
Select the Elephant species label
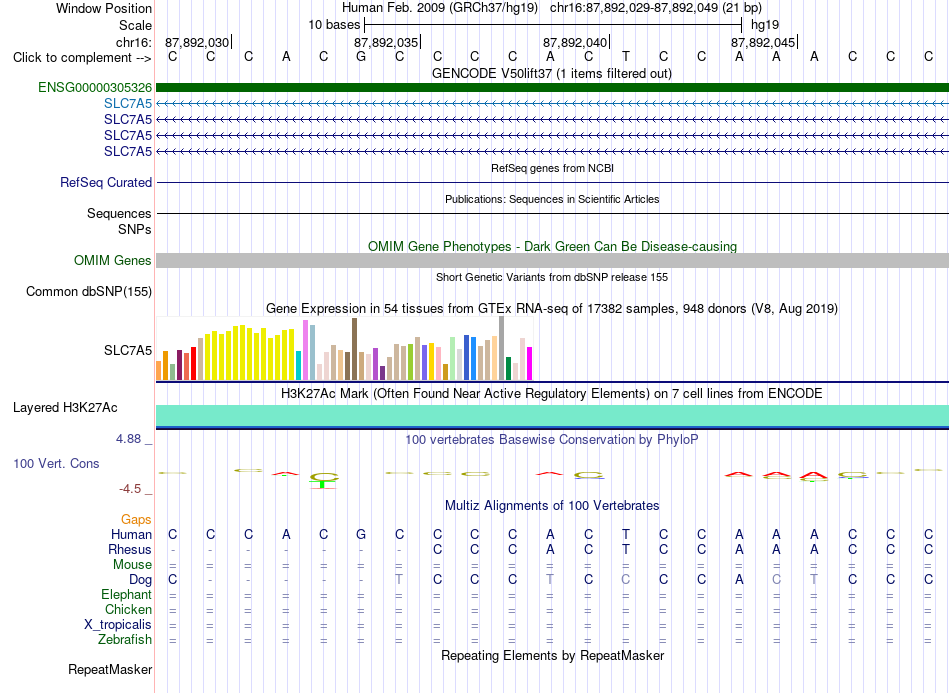pos(127,594)
